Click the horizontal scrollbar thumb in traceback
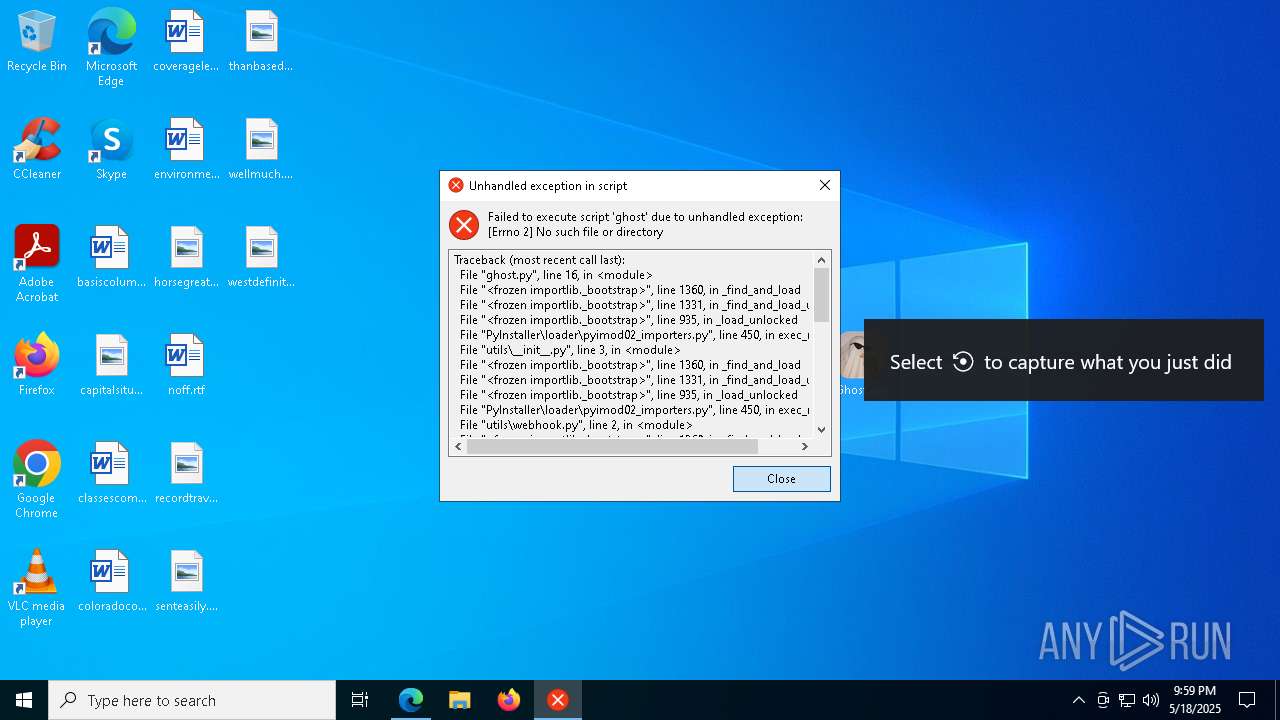The height and width of the screenshot is (720, 1280). (612, 446)
